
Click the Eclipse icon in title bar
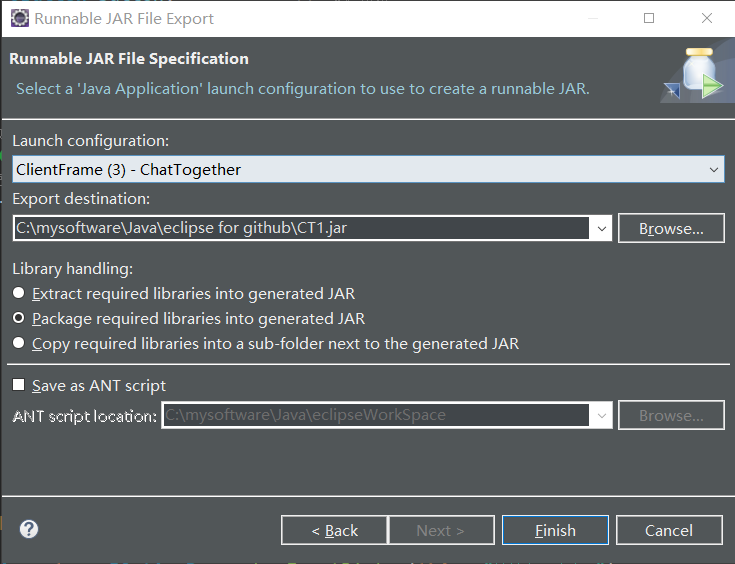20,18
